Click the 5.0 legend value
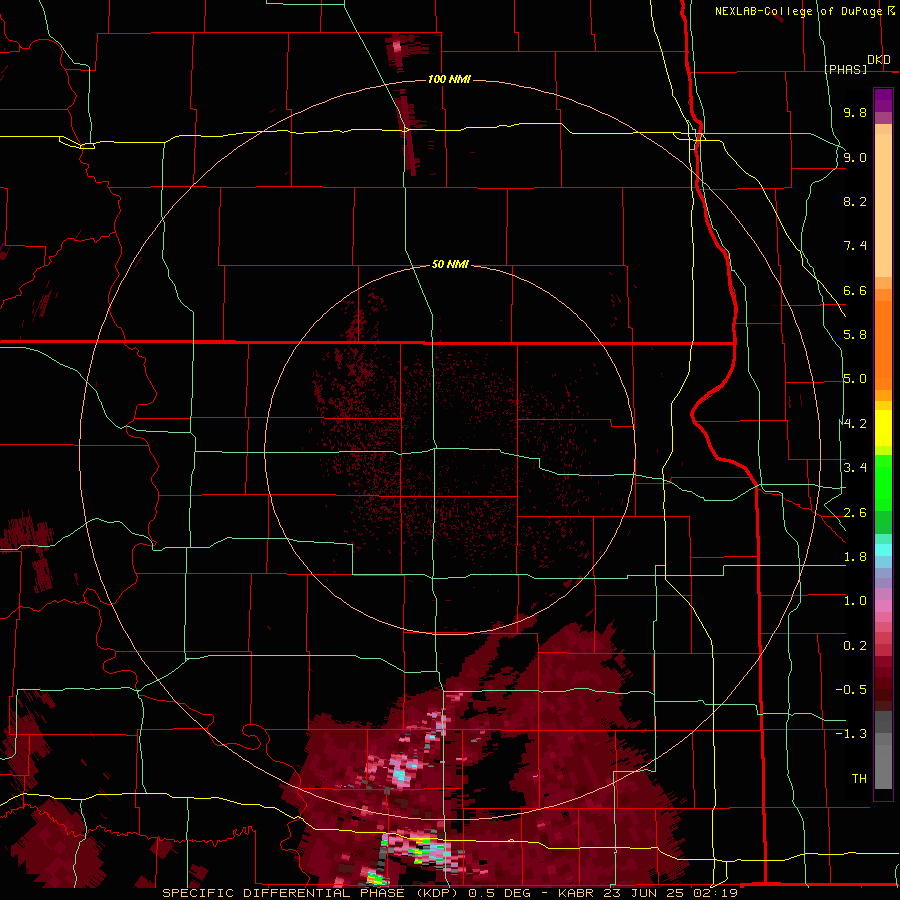 coord(855,379)
